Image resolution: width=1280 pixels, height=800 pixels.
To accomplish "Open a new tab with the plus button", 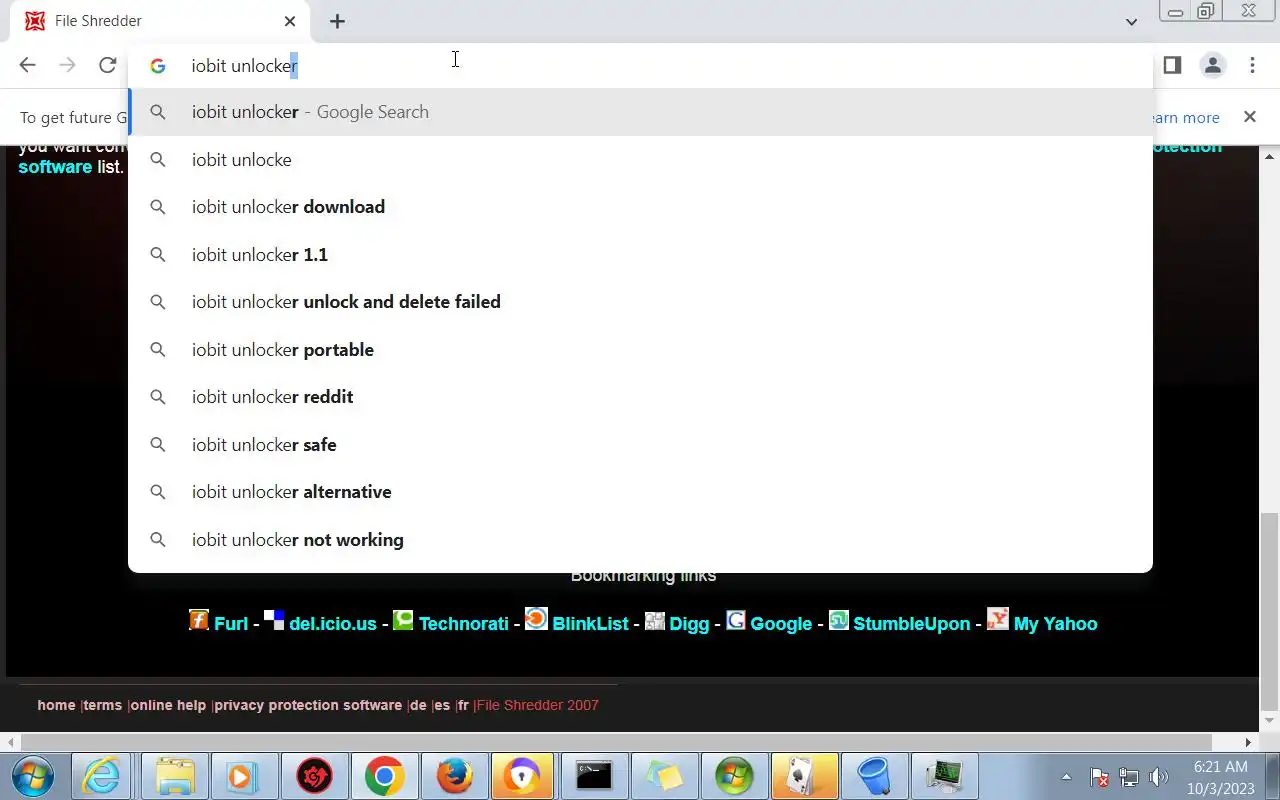I will [337, 21].
